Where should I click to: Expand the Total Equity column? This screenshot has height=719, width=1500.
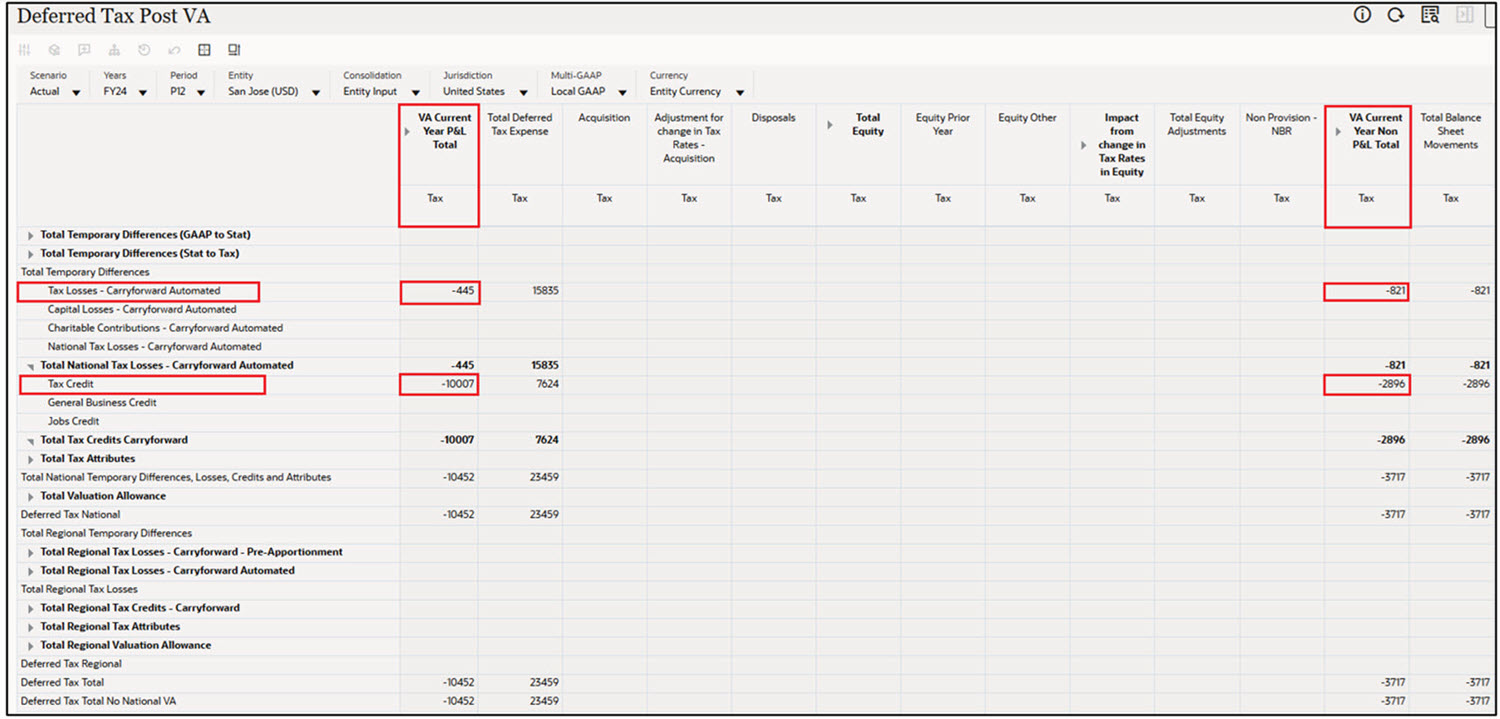pos(829,124)
